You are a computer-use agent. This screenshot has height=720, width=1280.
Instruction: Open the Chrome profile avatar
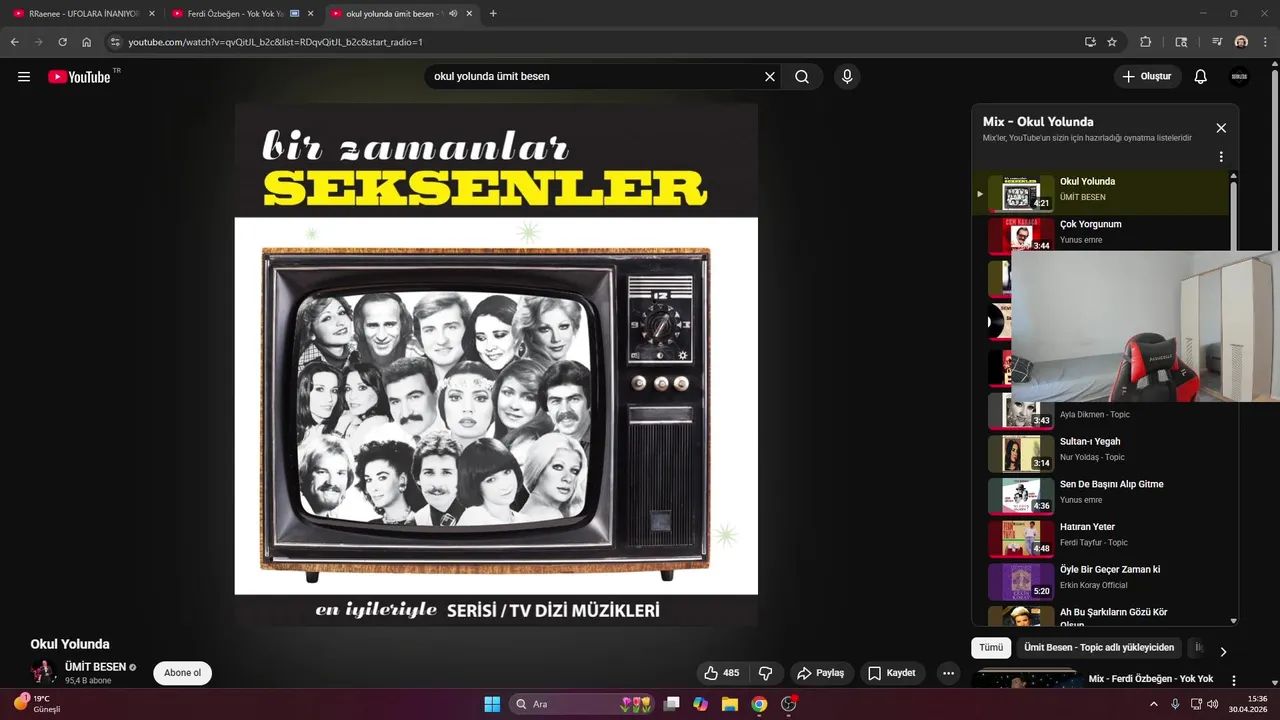coord(1241,42)
